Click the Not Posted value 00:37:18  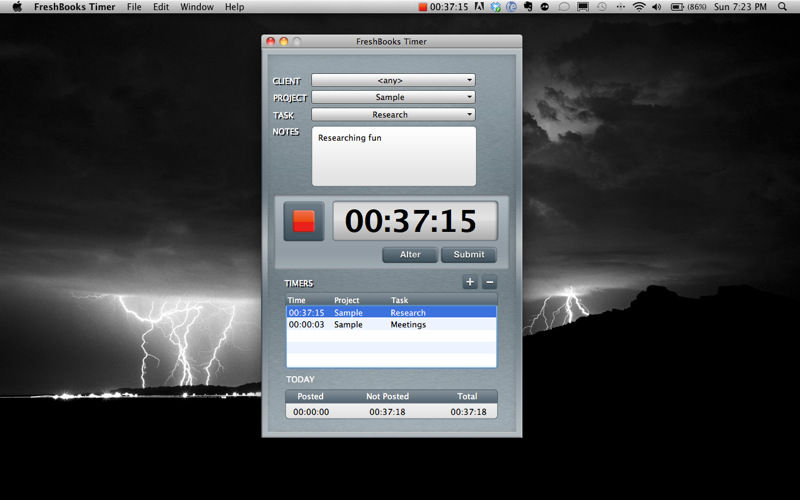point(387,412)
